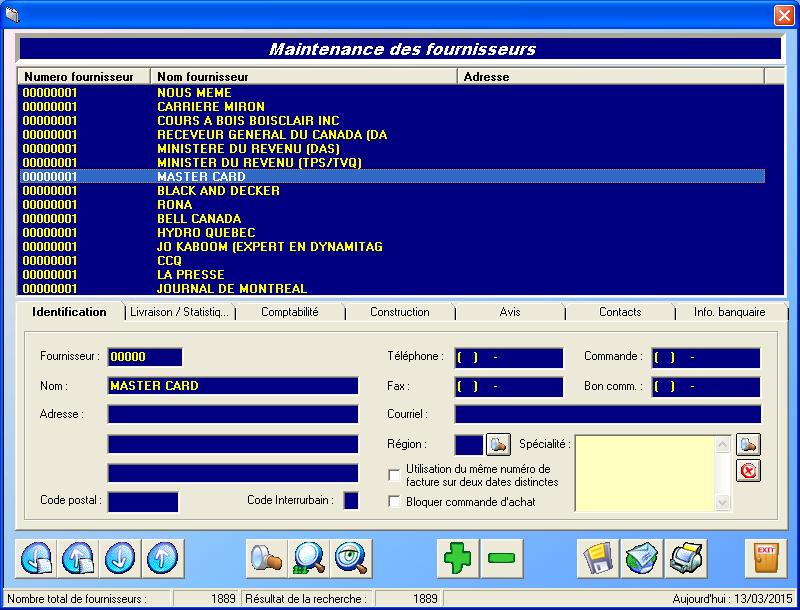800x610 pixels.
Task: Enable Bloquer commande d'achat checkbox
Action: [395, 502]
